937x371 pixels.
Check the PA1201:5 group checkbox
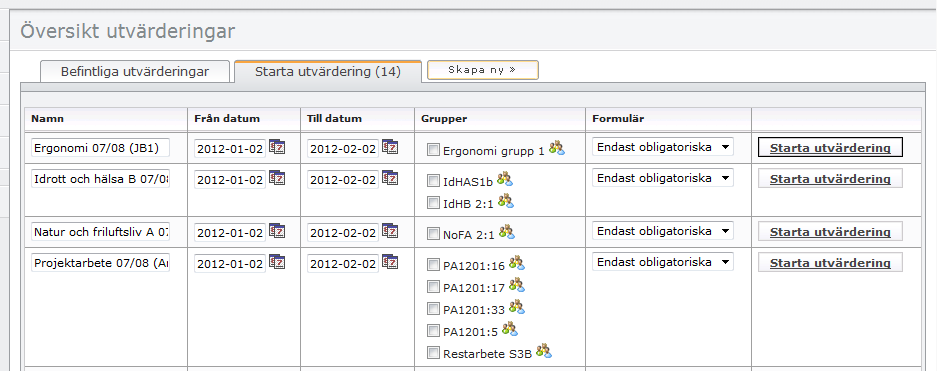[433, 331]
